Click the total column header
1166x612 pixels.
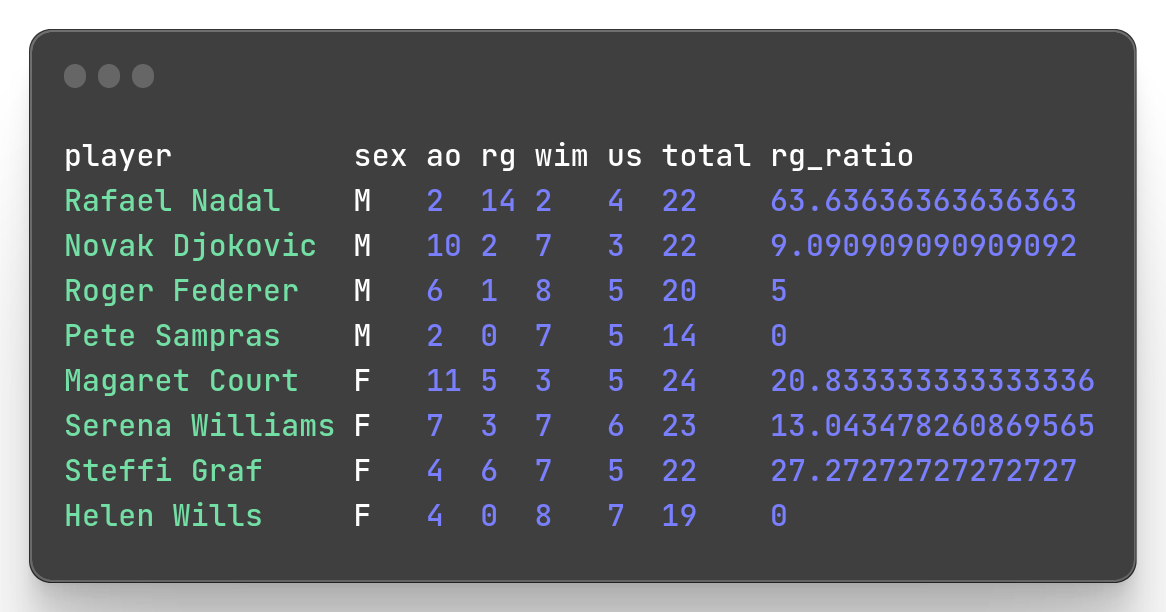(706, 156)
